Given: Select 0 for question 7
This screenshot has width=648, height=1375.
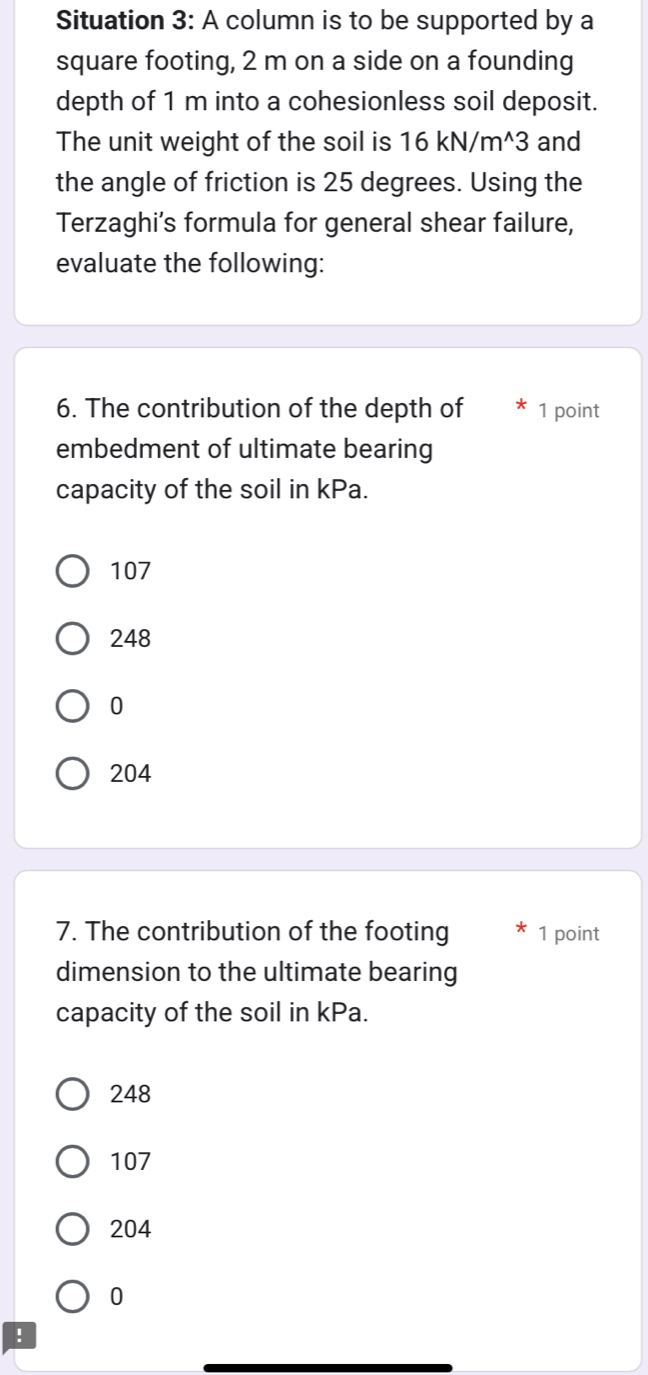Looking at the screenshot, I should (73, 1296).
